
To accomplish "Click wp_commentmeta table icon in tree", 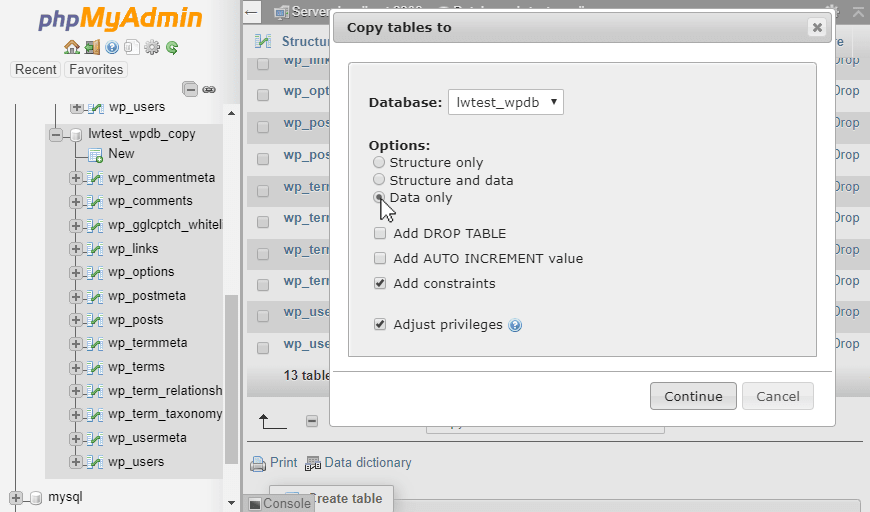I will [95, 178].
